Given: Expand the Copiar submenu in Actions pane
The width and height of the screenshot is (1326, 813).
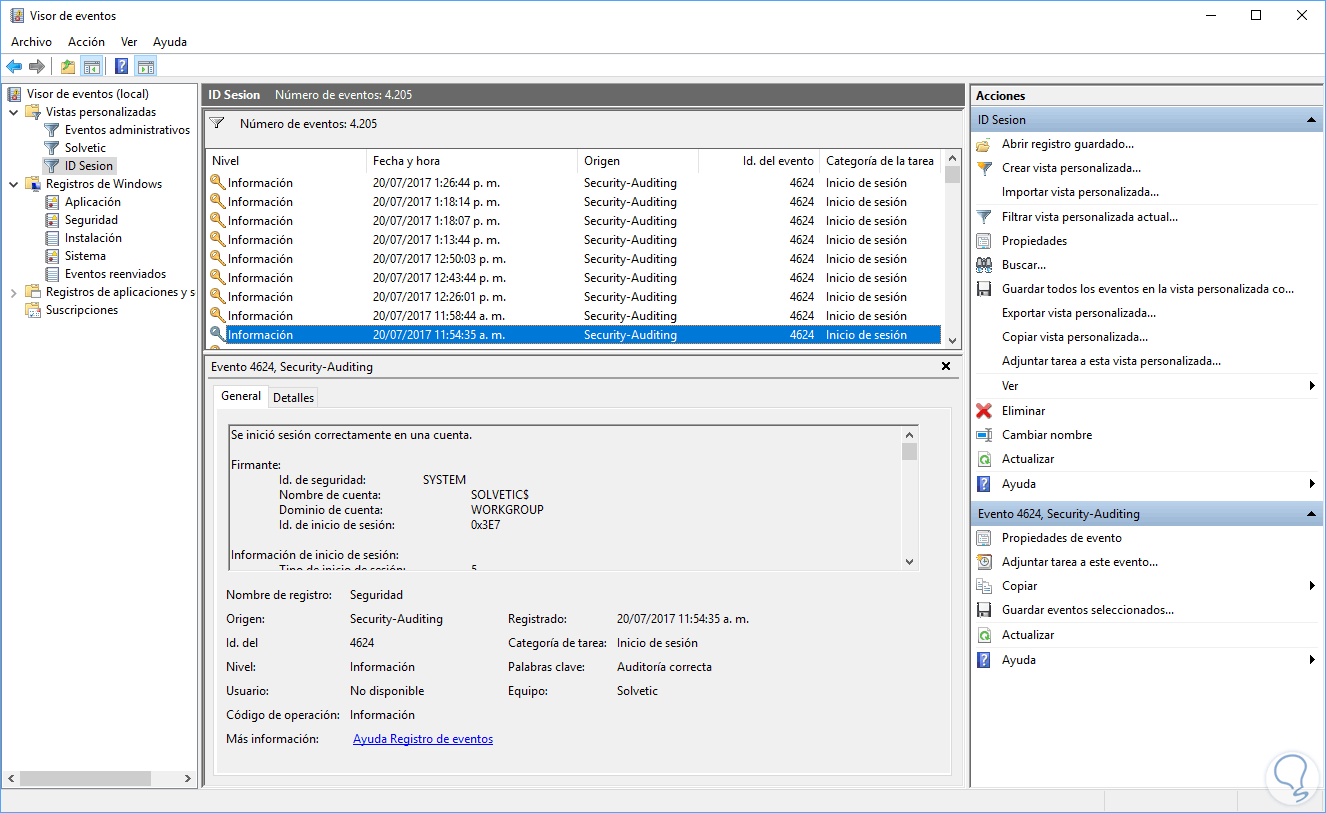Looking at the screenshot, I should click(1312, 586).
